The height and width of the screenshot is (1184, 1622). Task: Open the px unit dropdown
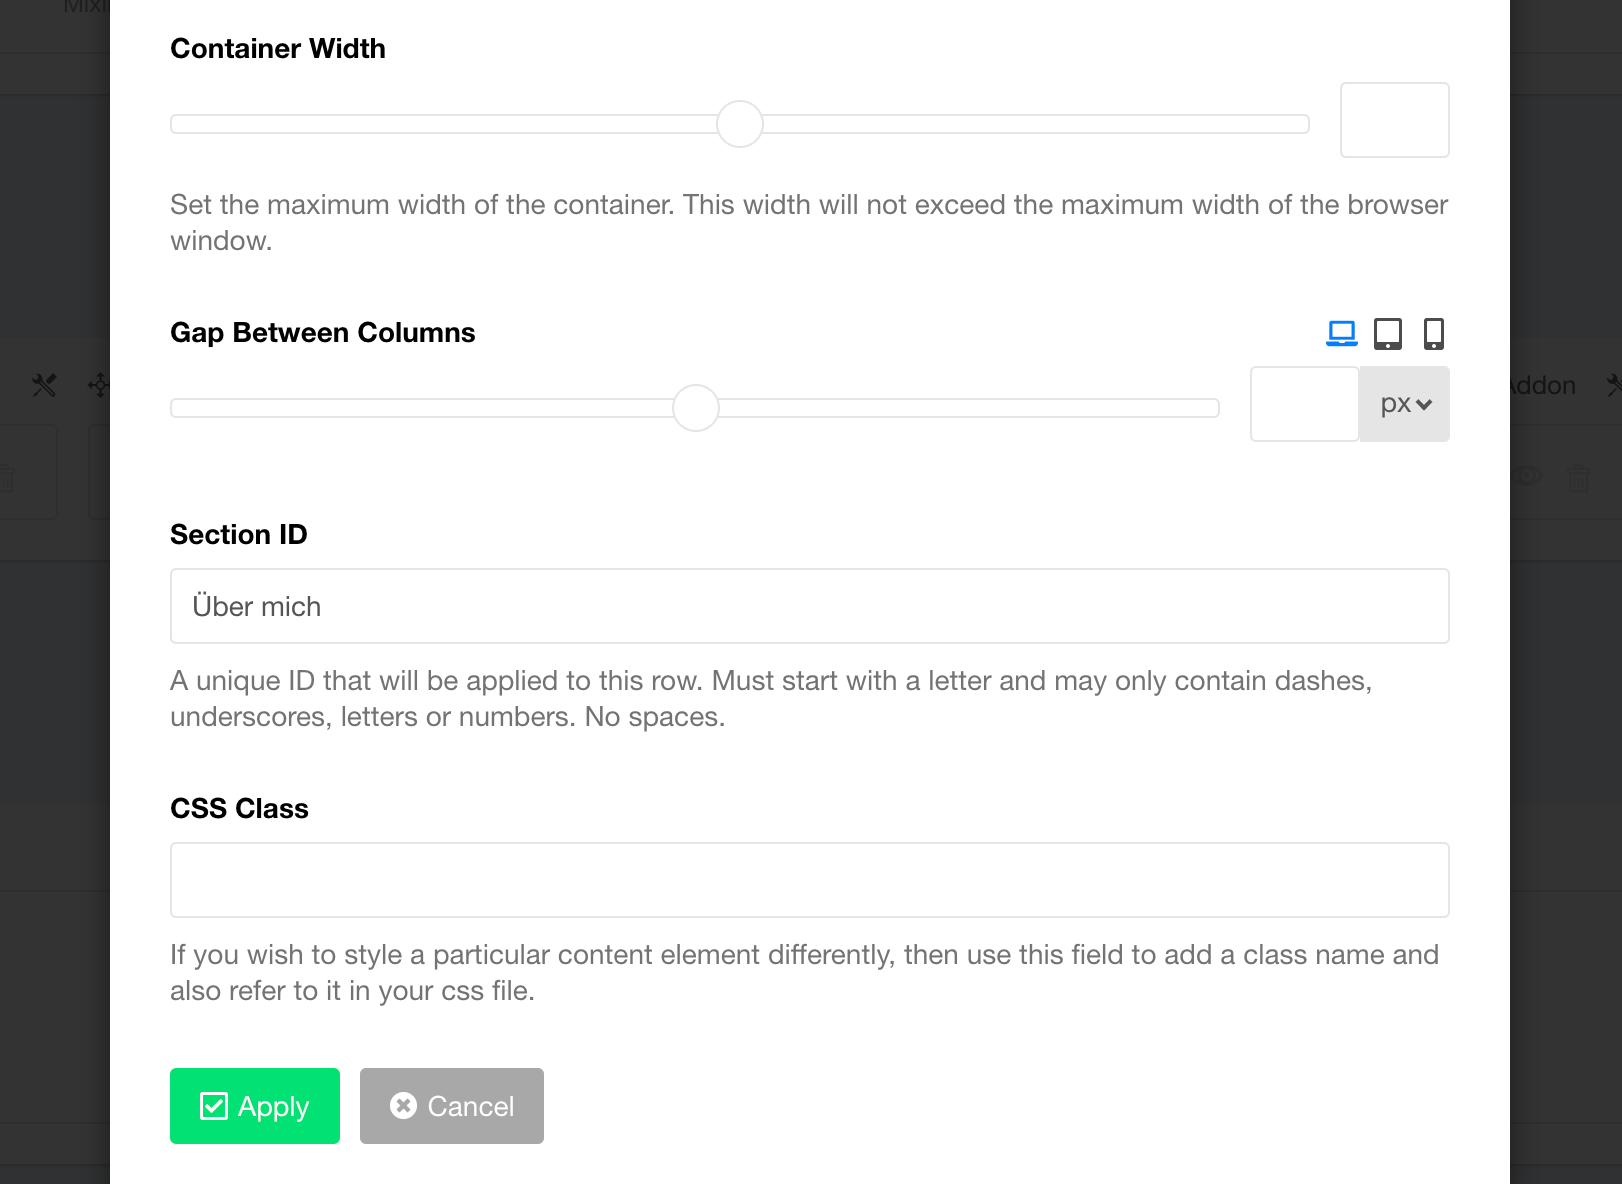pos(1405,404)
